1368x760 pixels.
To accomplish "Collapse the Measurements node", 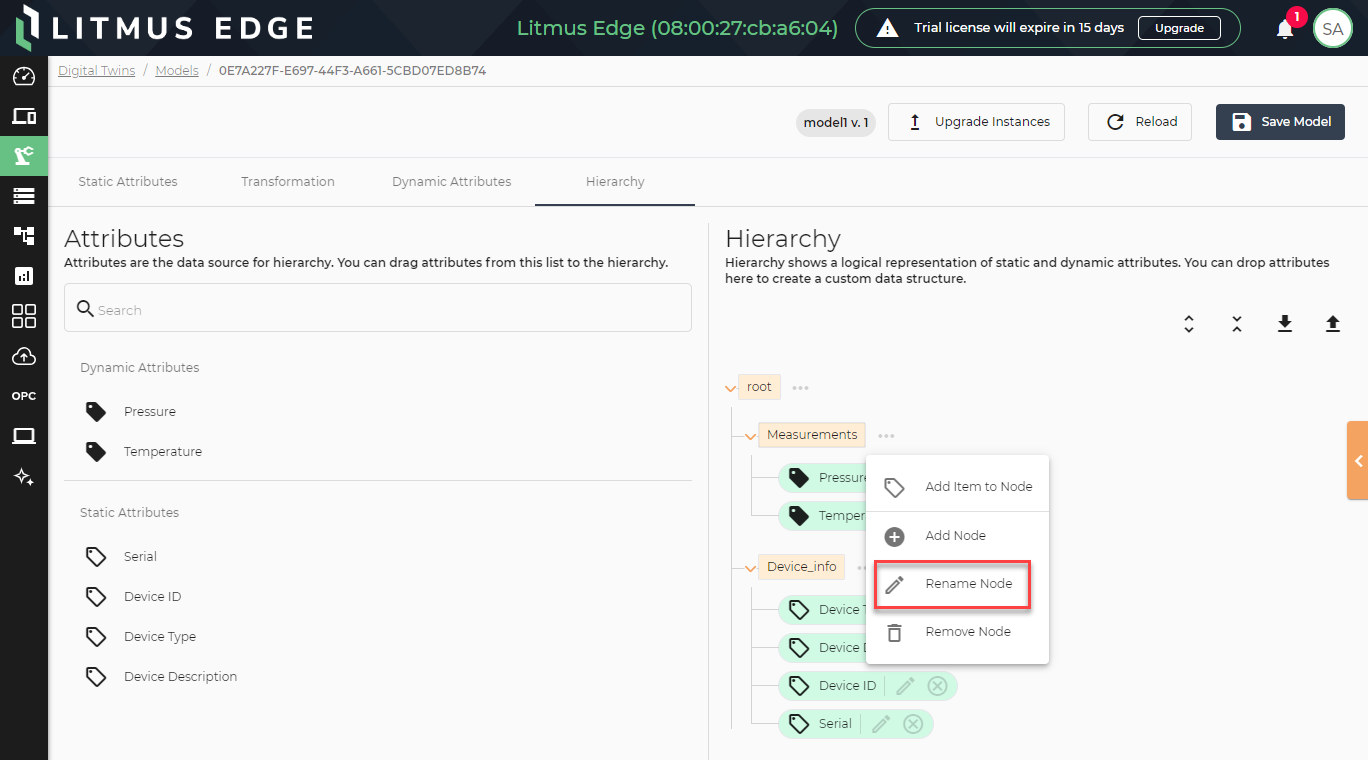I will coord(748,435).
